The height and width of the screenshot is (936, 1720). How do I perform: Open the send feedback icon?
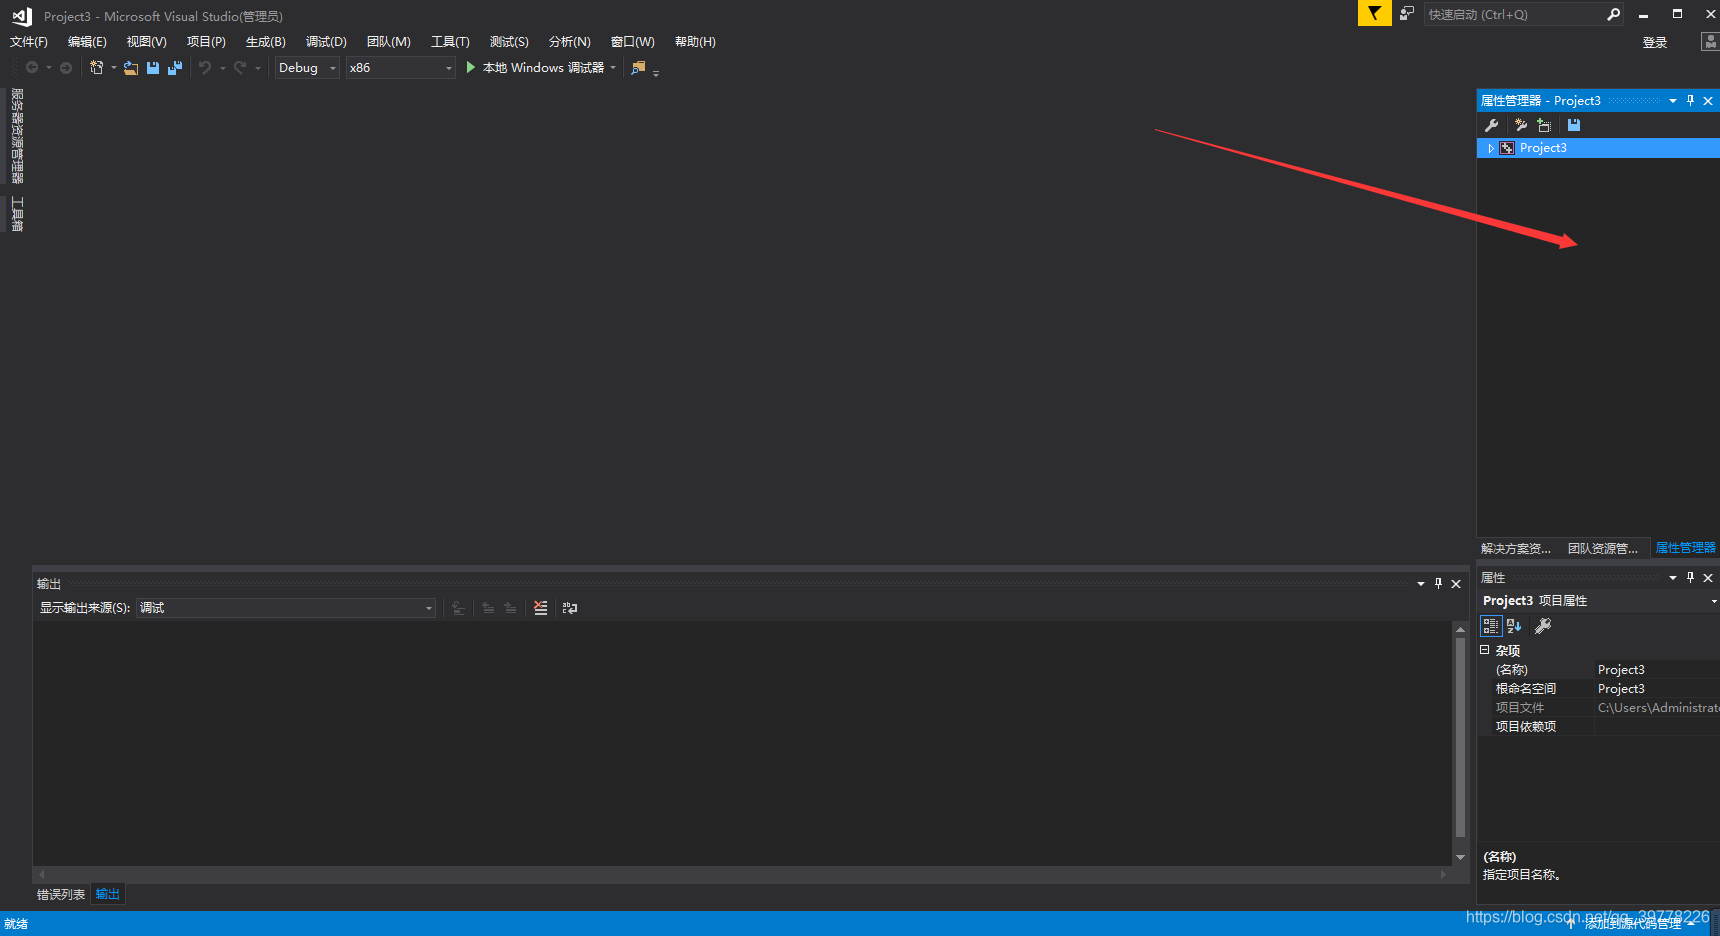[1407, 14]
